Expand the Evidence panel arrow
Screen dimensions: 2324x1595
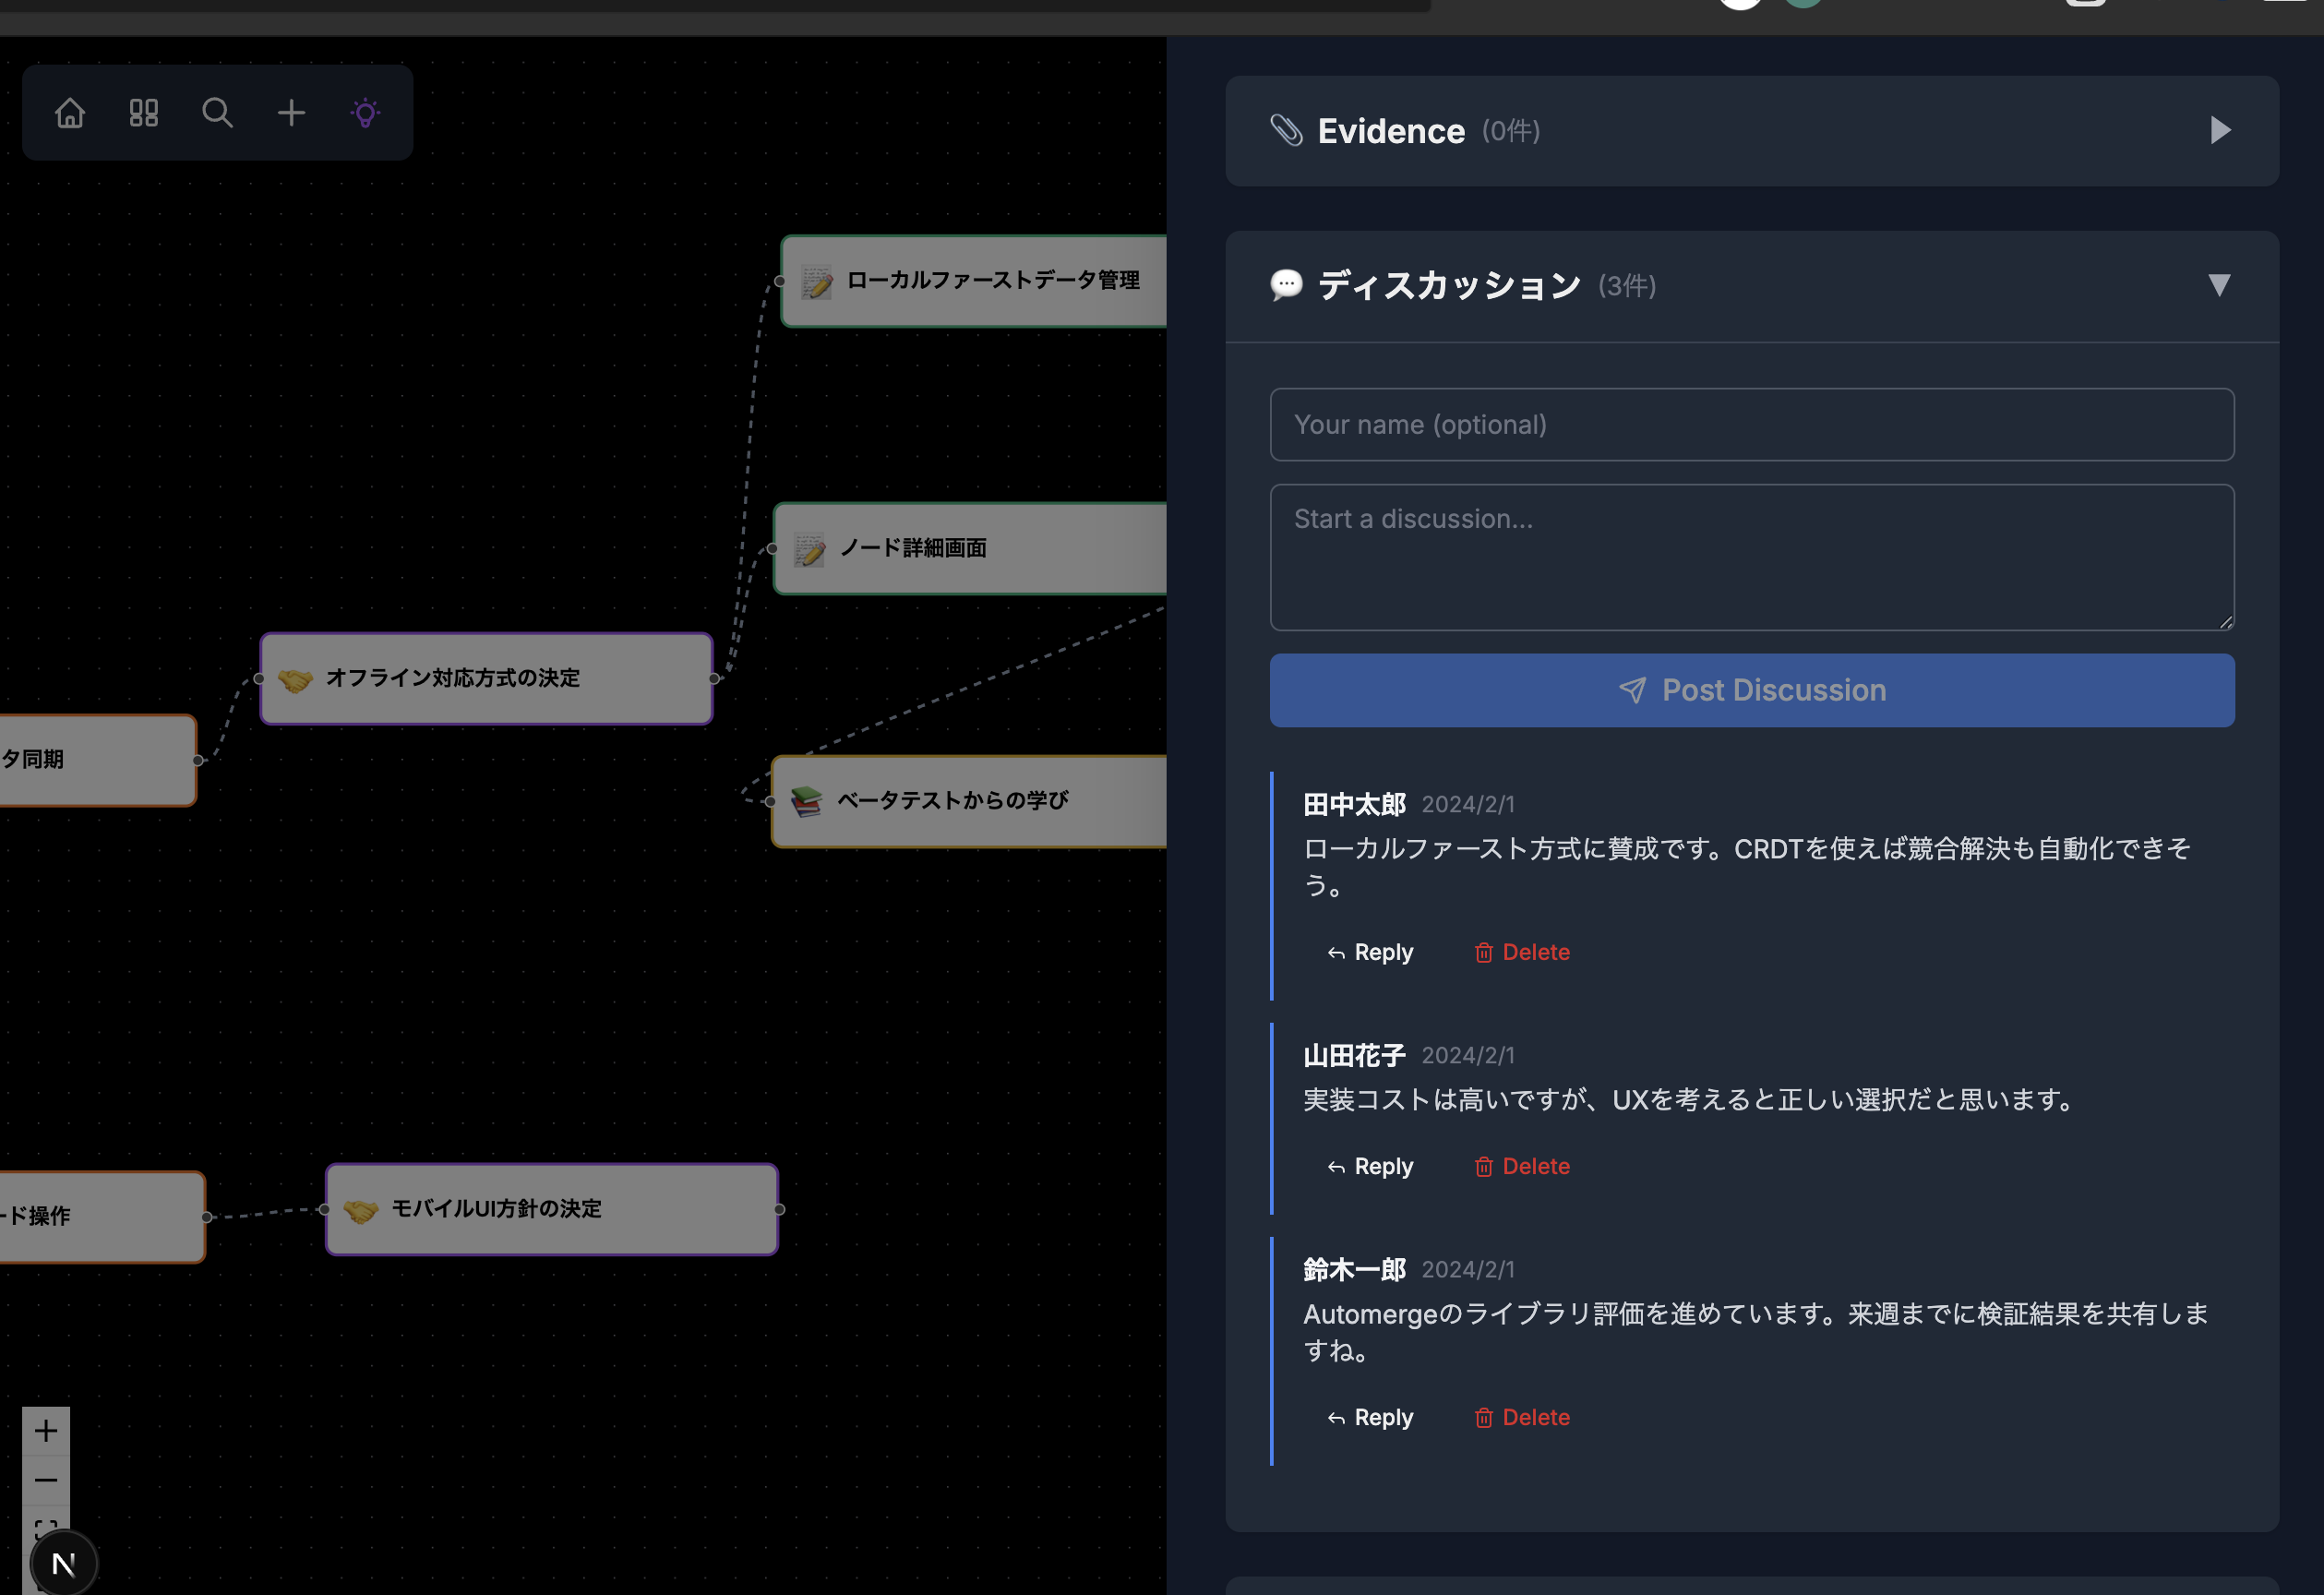(x=2220, y=130)
